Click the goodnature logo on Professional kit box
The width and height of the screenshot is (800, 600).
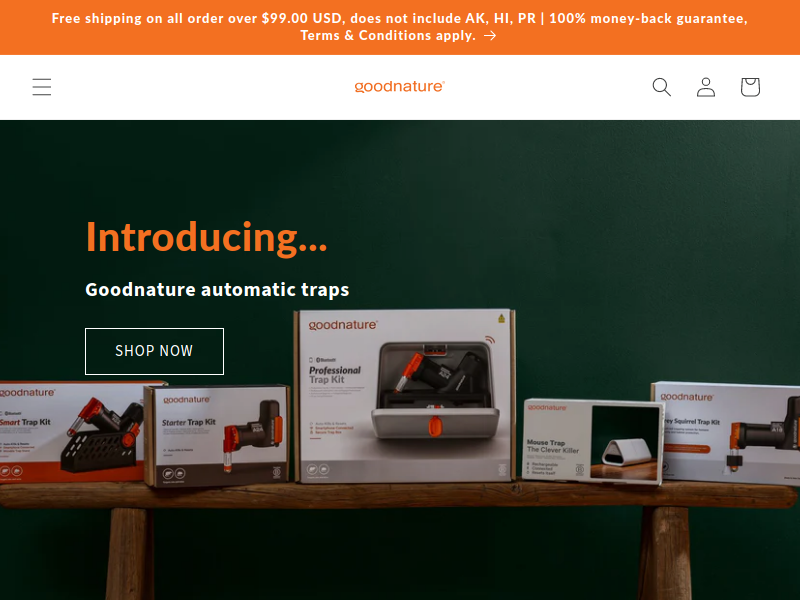point(343,325)
